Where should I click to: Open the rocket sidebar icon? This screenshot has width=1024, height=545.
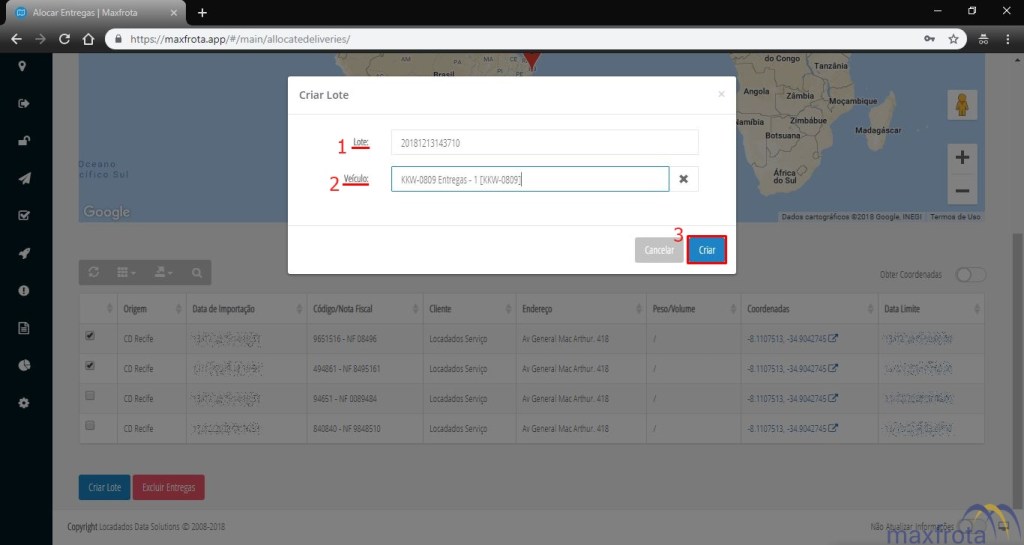point(23,253)
